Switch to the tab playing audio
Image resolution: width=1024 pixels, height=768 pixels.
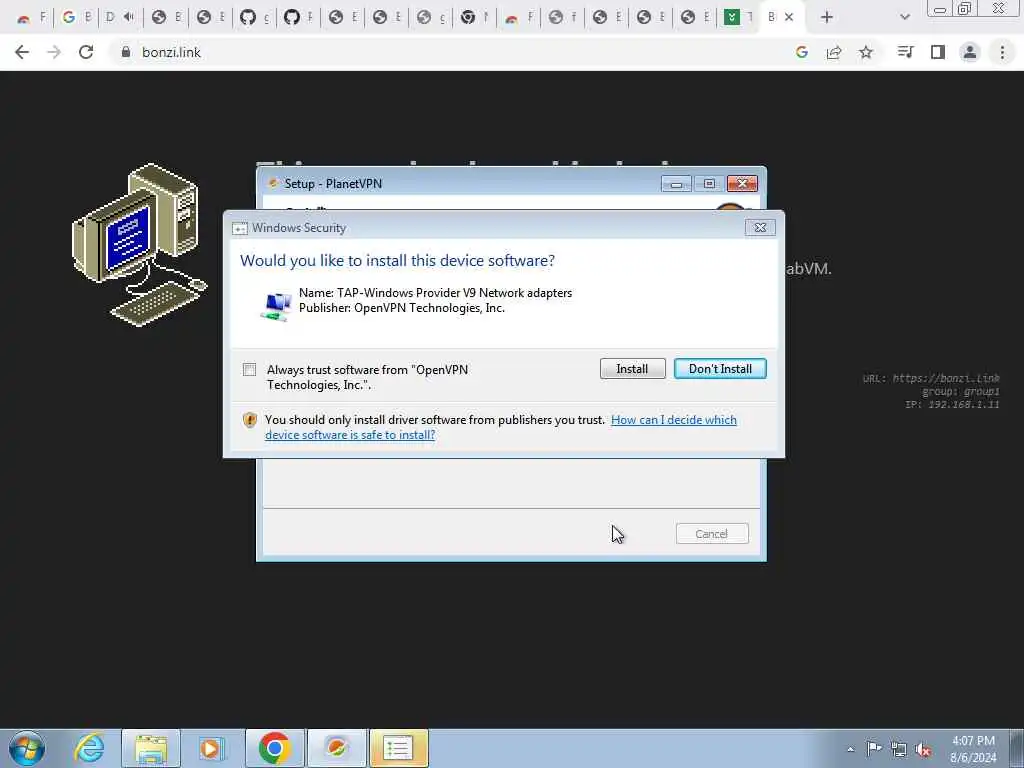pyautogui.click(x=120, y=17)
